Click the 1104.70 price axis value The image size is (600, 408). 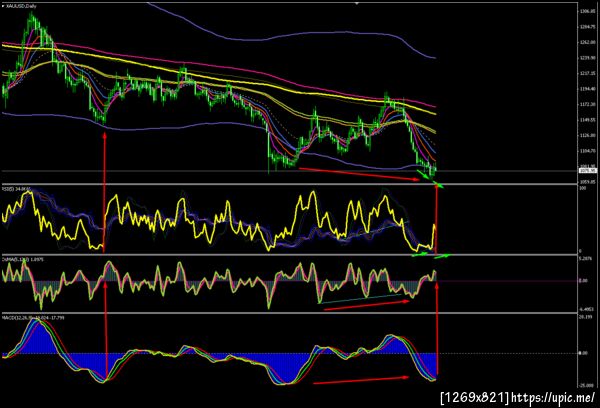click(588, 151)
